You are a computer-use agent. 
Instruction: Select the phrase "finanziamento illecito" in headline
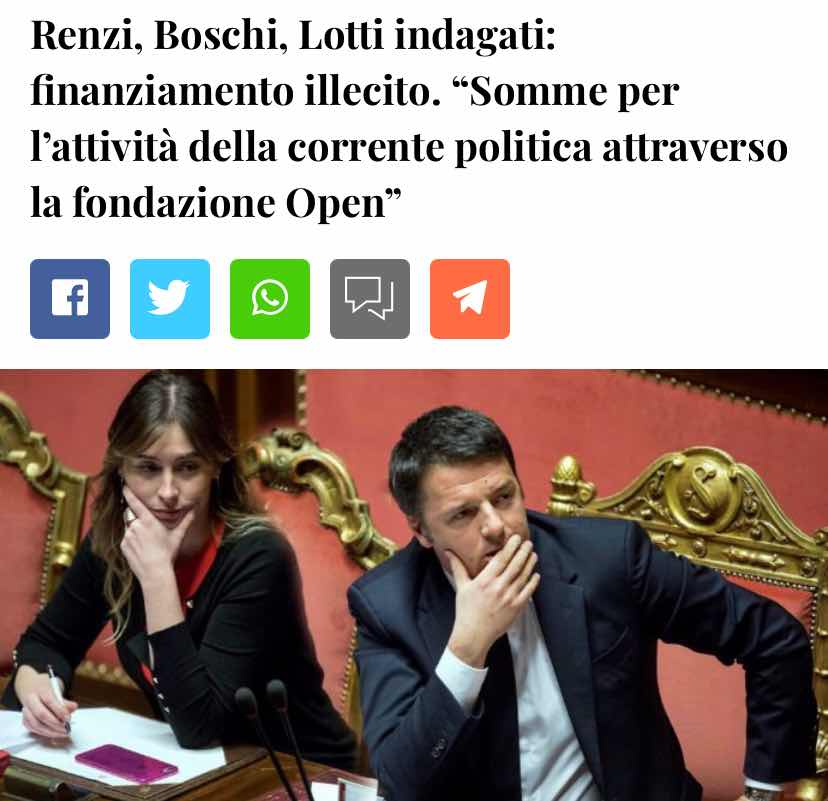[x=236, y=91]
